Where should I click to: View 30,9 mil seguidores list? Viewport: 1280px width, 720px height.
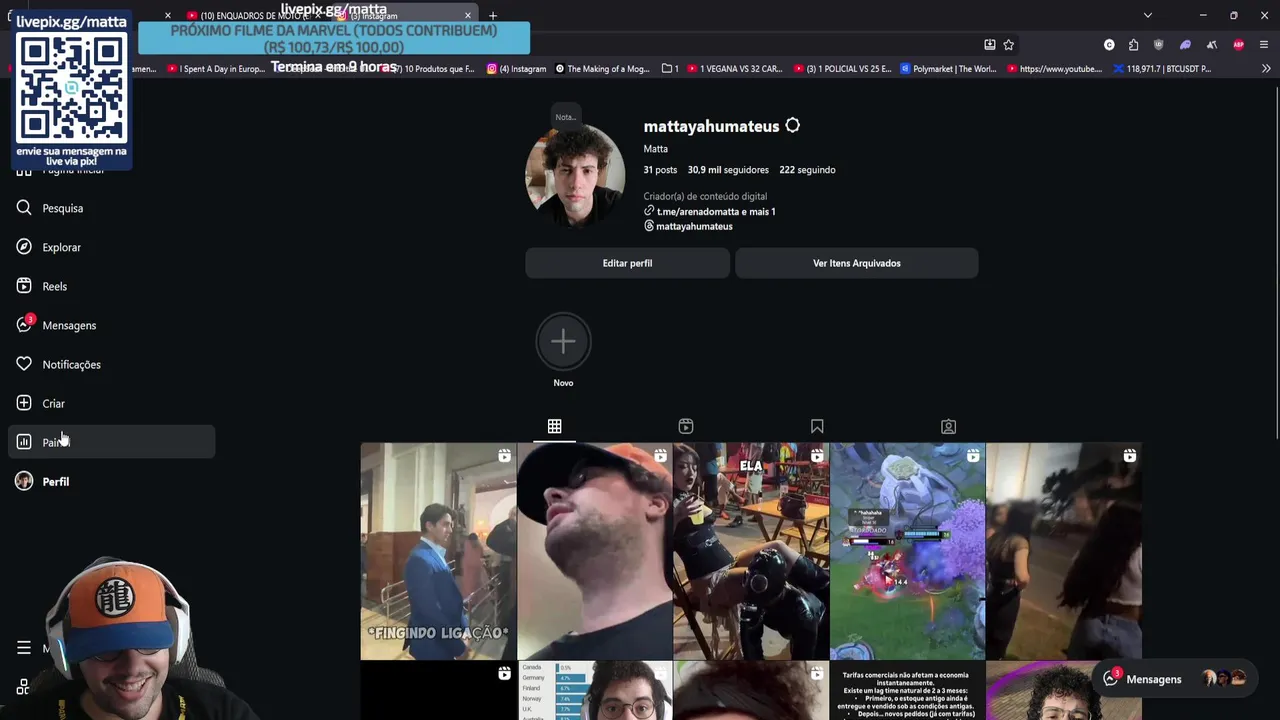coord(728,170)
